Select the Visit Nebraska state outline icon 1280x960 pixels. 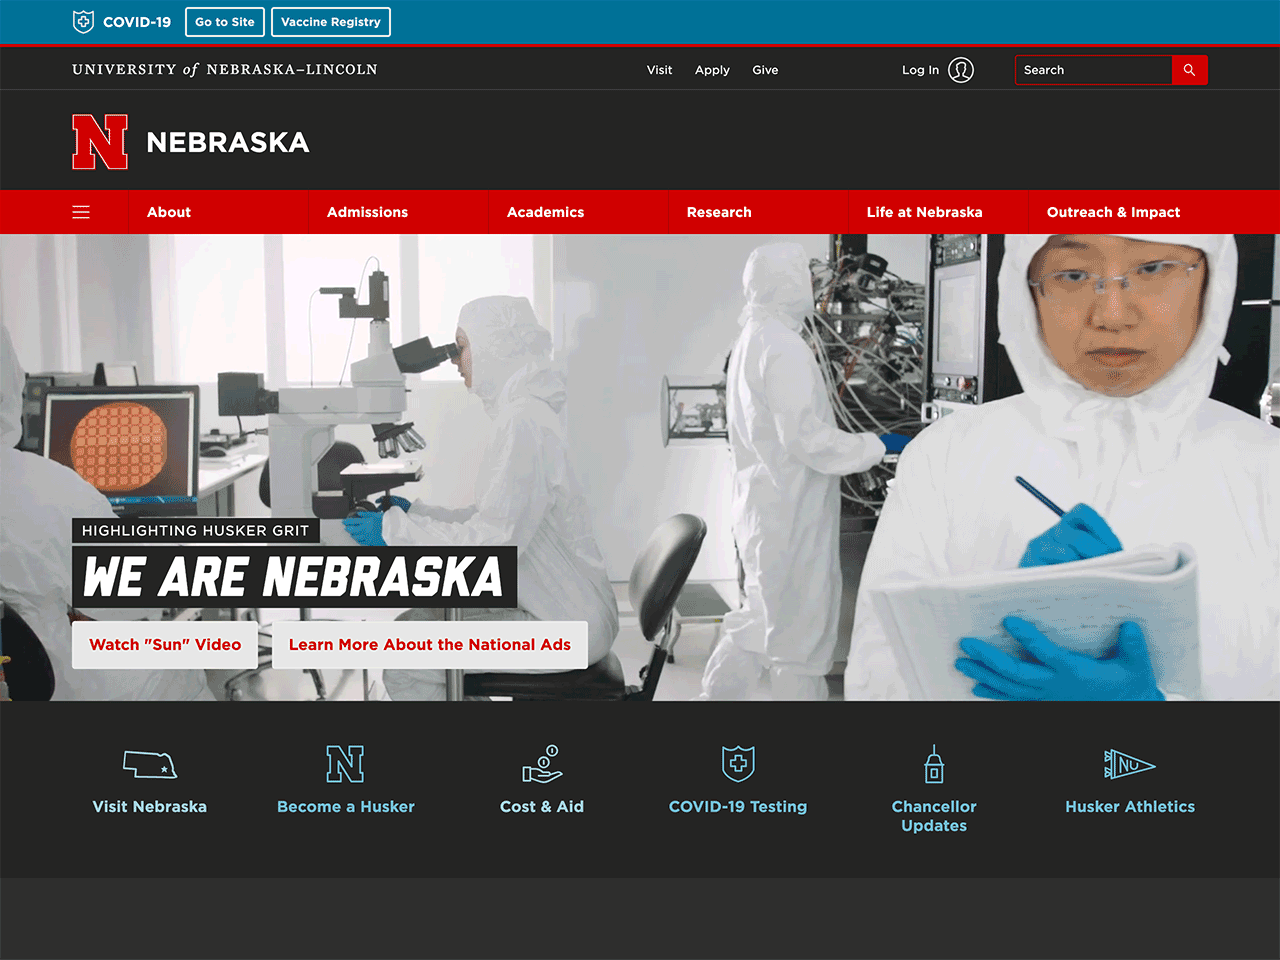point(150,765)
